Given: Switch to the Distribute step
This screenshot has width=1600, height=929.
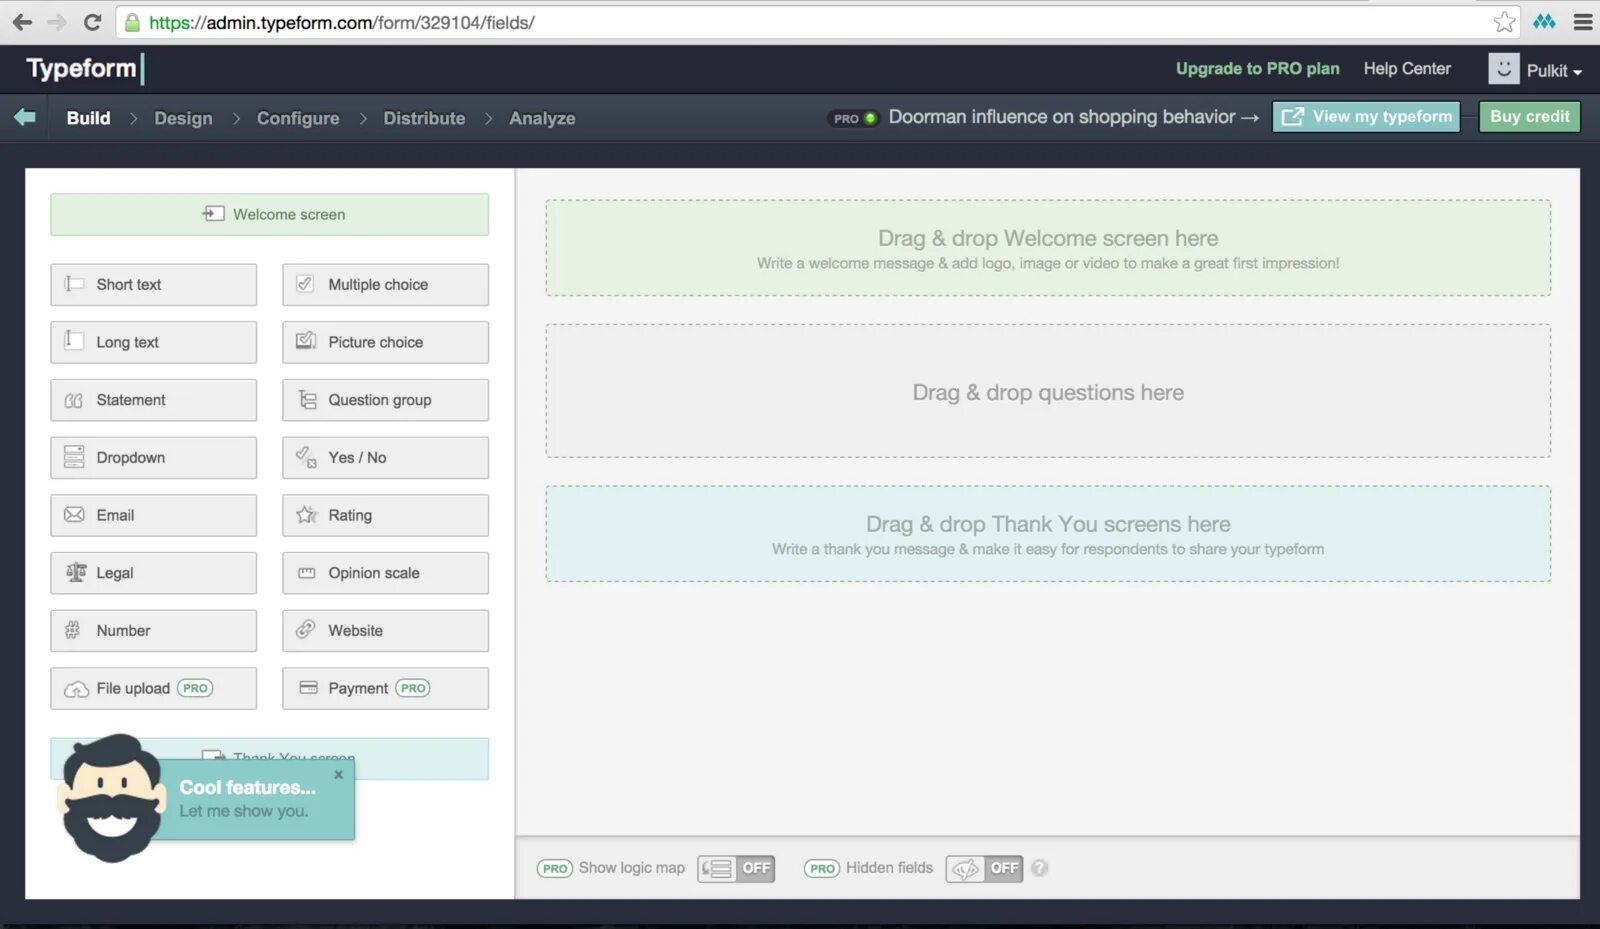Looking at the screenshot, I should click(x=424, y=118).
